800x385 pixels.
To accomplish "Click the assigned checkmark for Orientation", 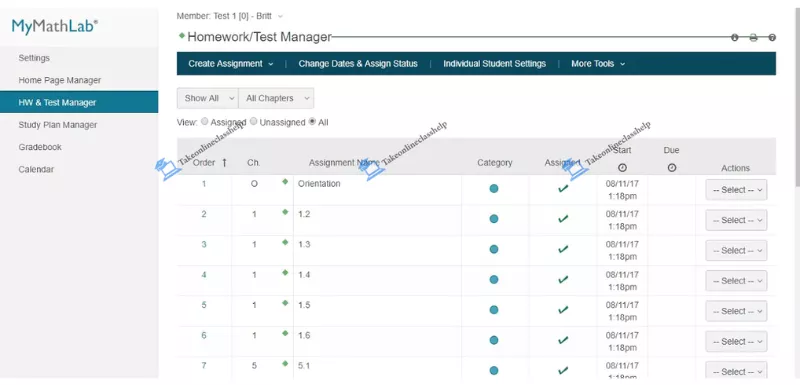I will click(x=563, y=189).
